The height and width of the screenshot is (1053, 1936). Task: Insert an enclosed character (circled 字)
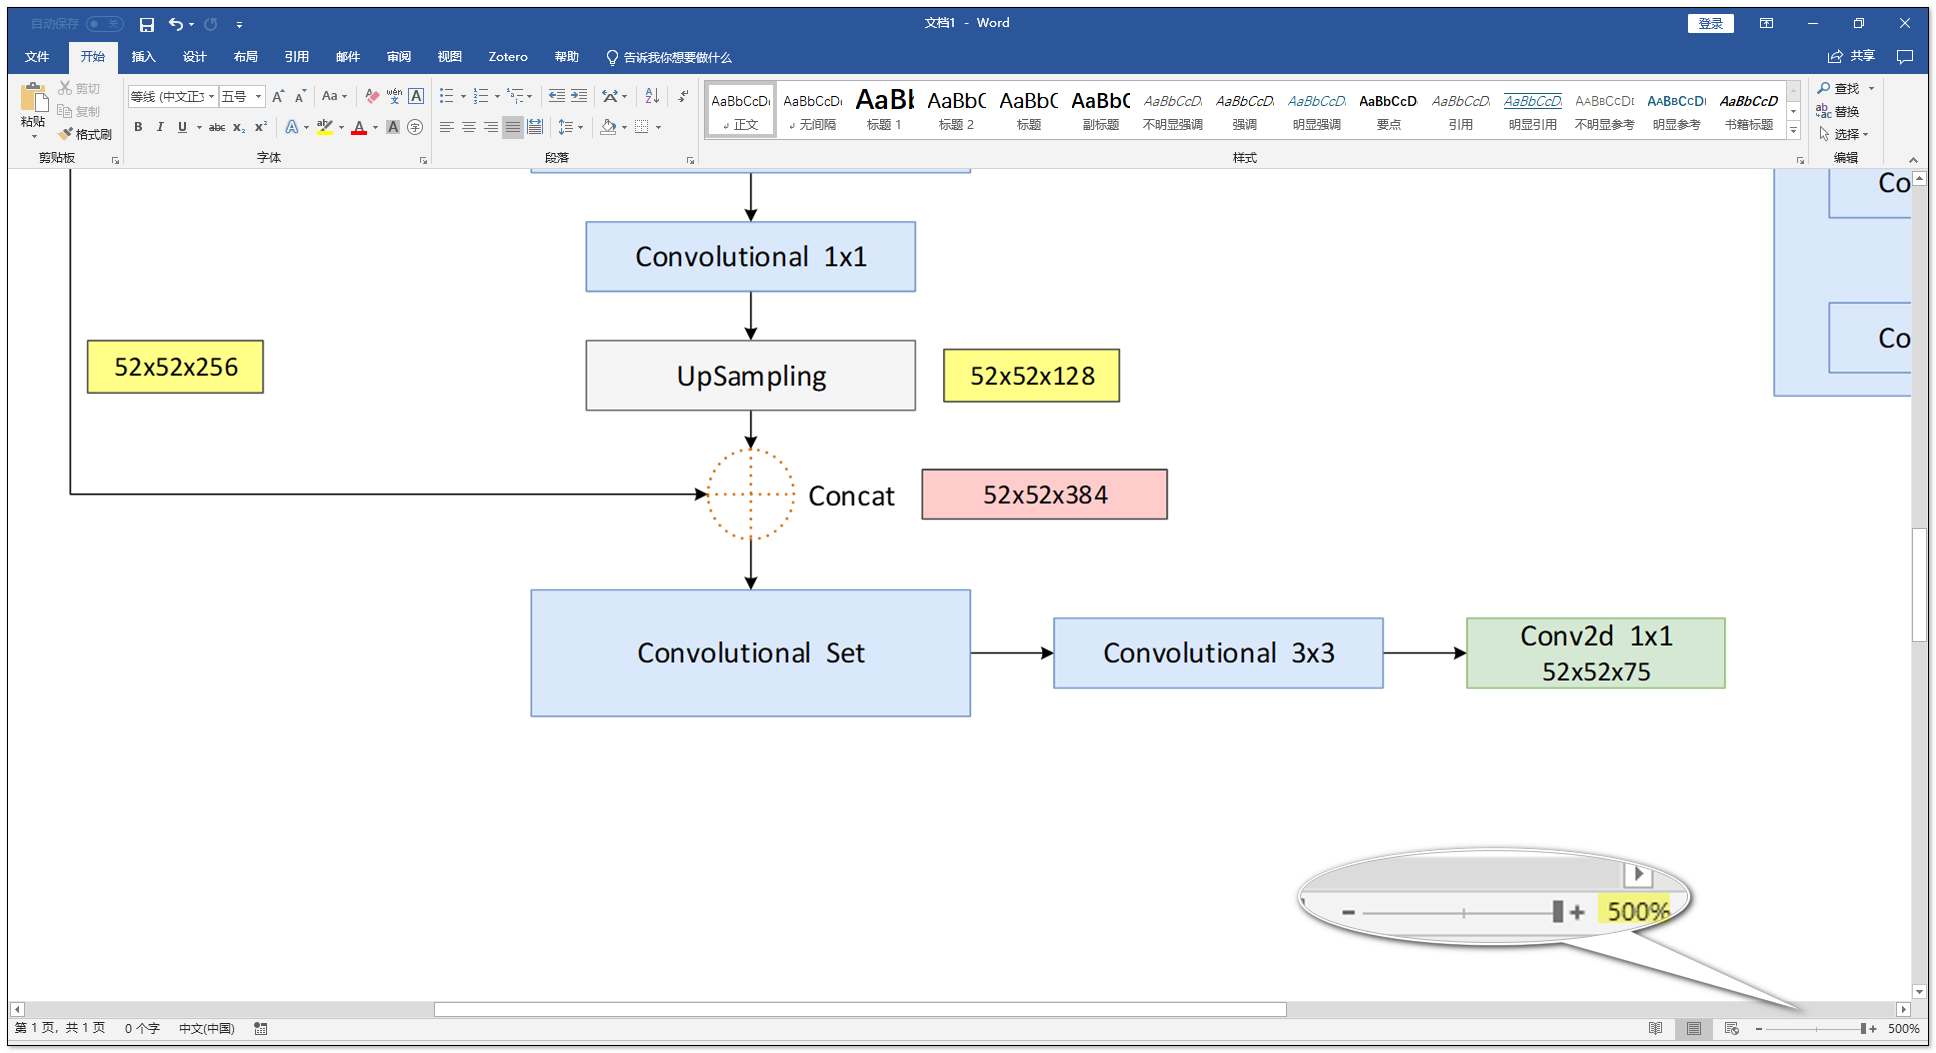415,127
